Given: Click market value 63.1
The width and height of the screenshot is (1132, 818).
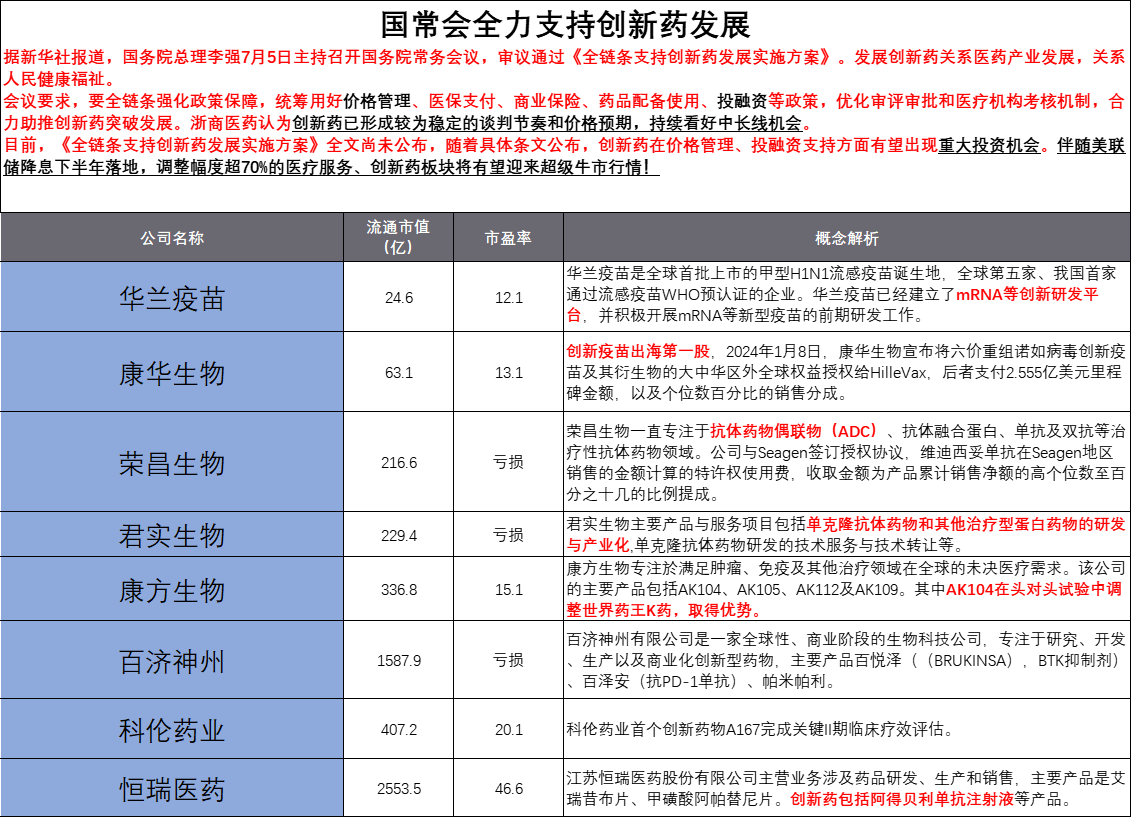Looking at the screenshot, I should click(x=399, y=373).
